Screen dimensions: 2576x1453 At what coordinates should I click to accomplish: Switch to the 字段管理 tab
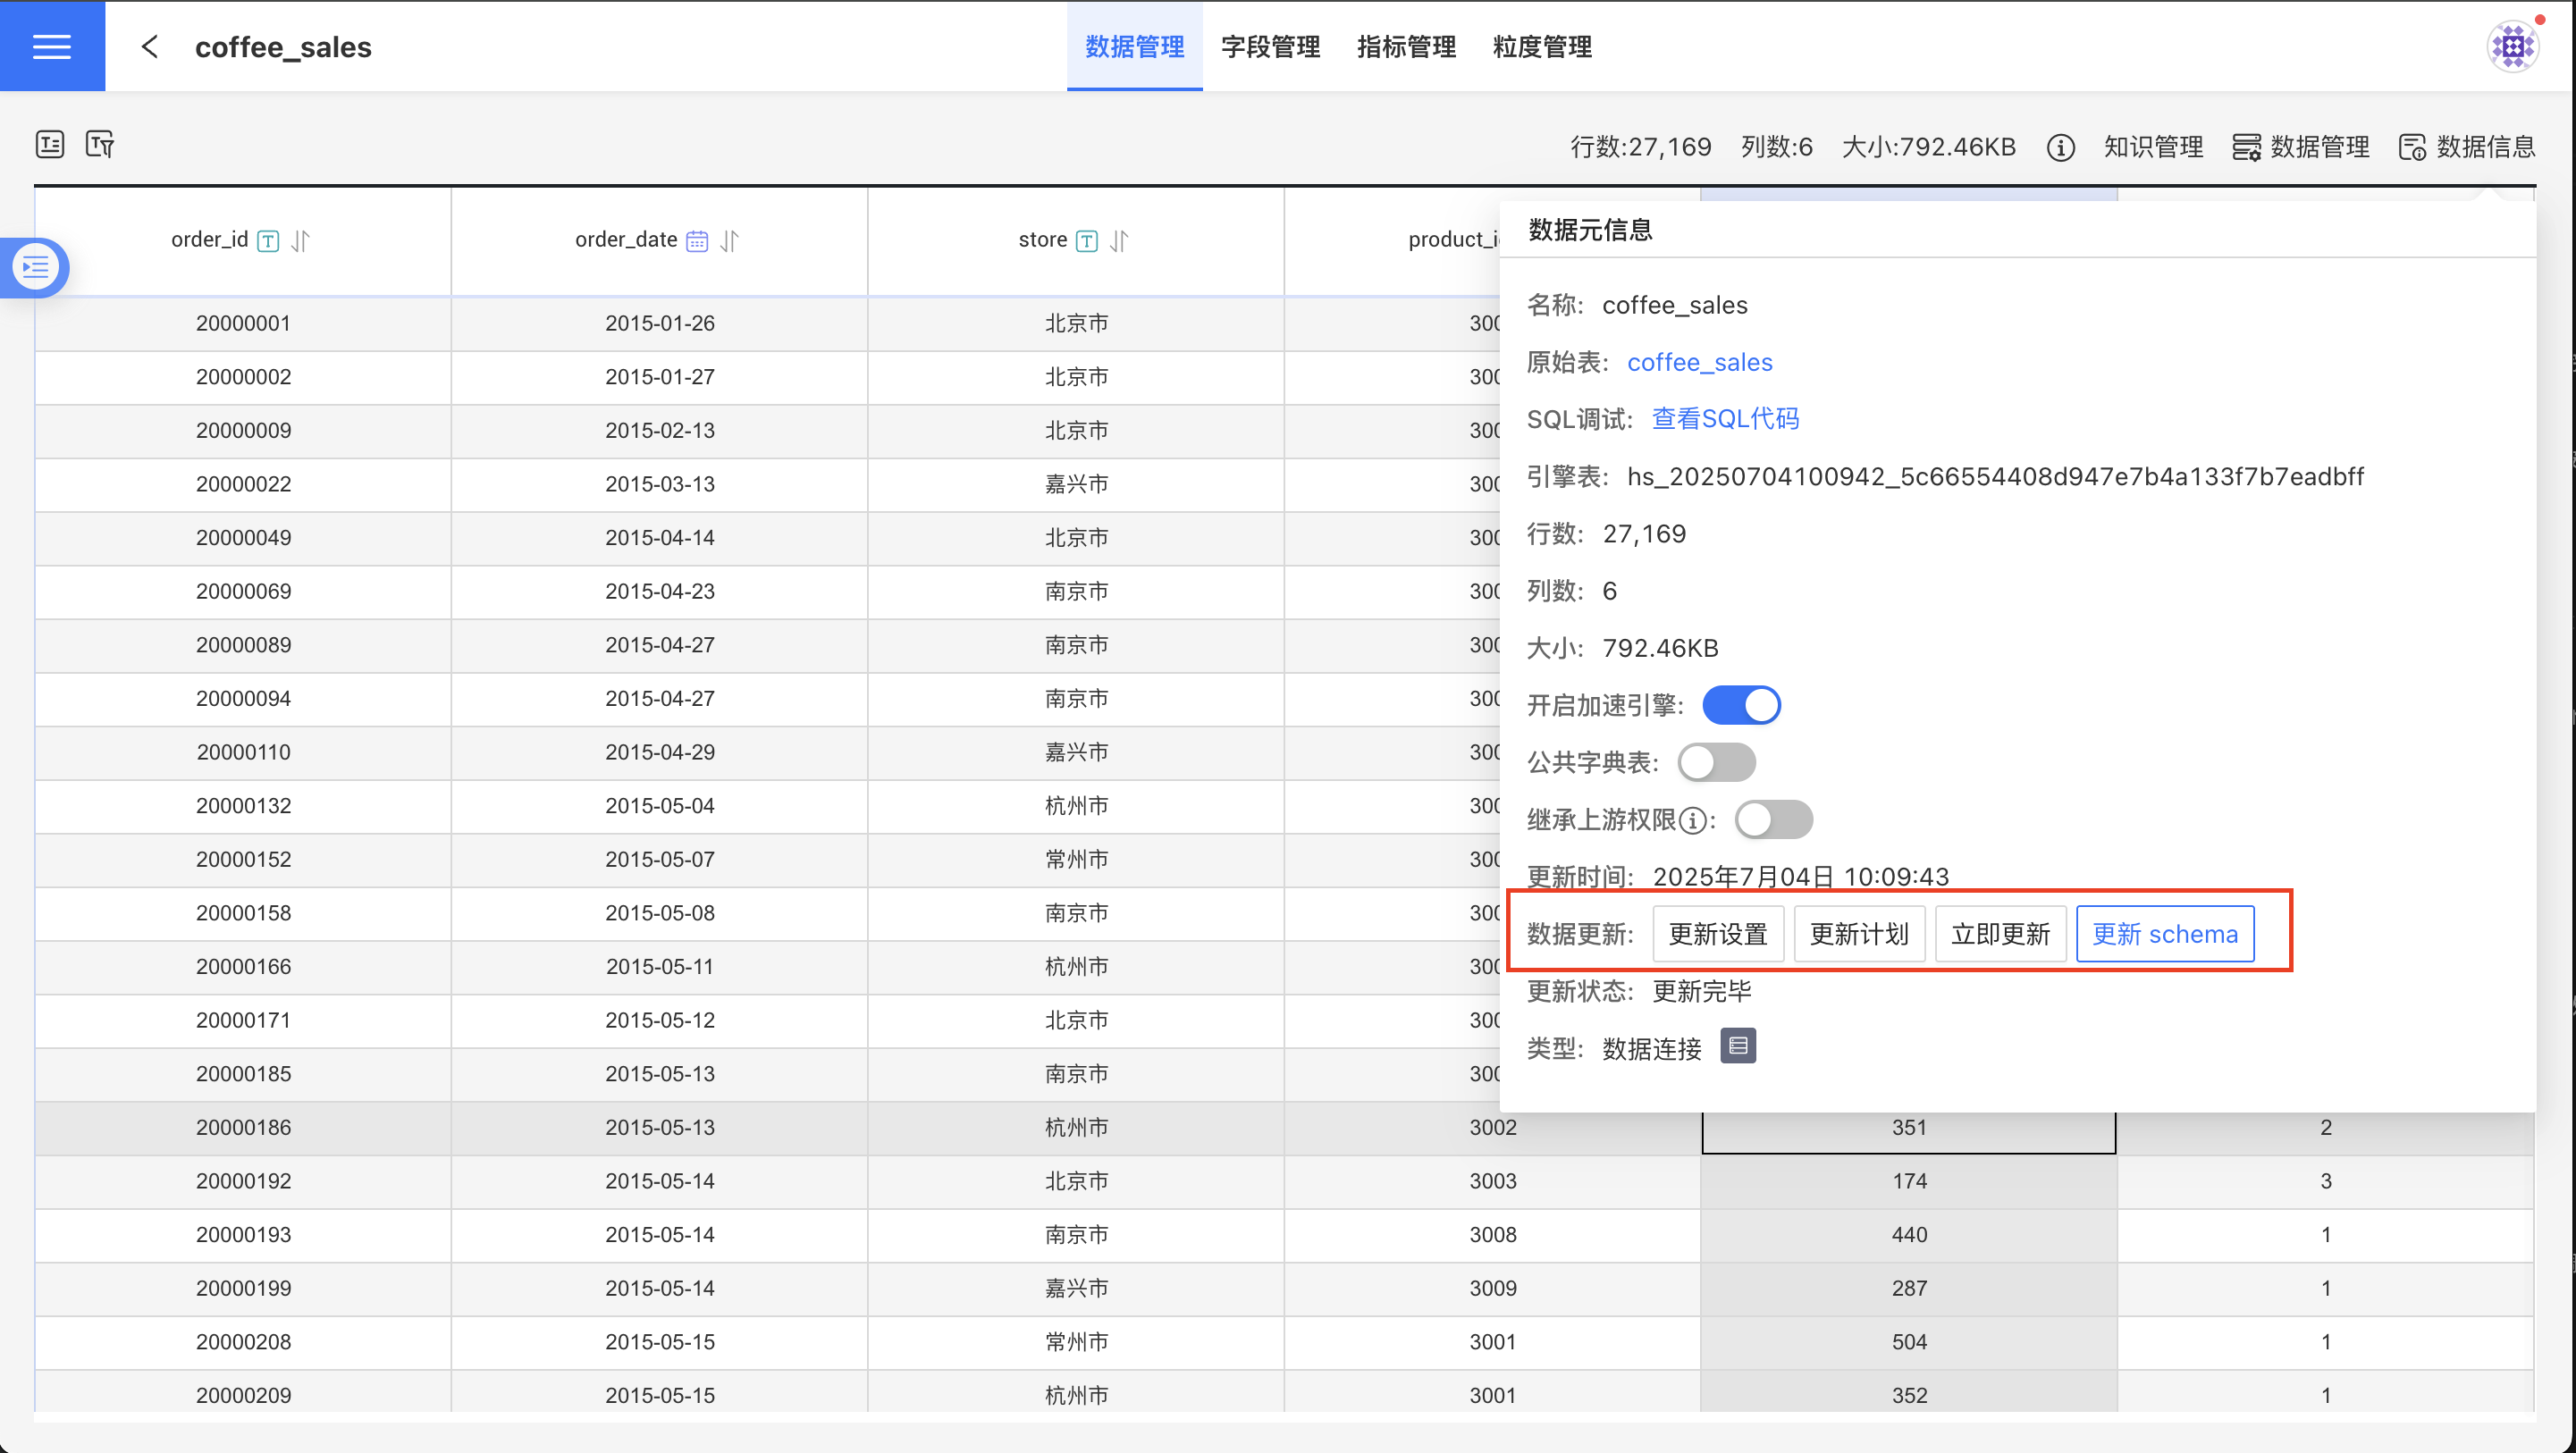click(x=1270, y=46)
